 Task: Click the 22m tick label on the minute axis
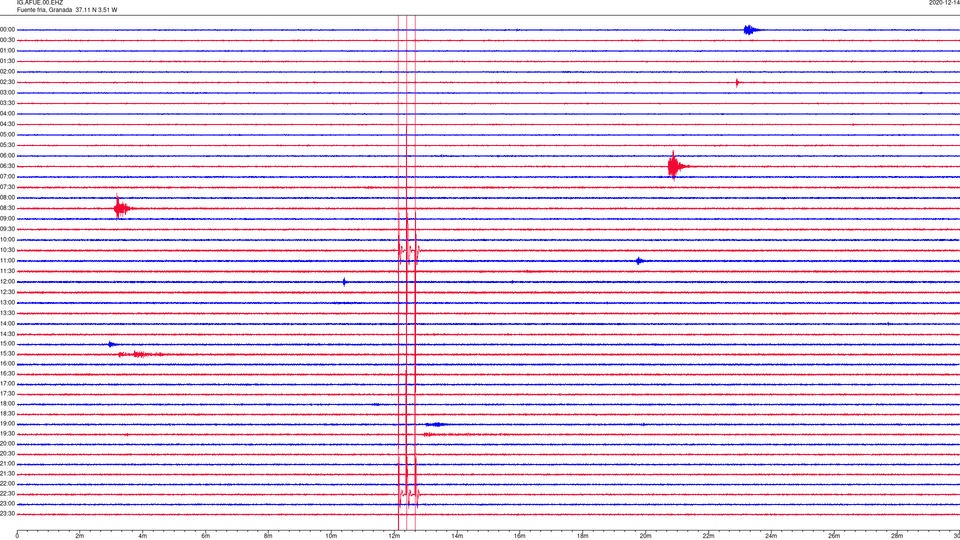tap(708, 536)
